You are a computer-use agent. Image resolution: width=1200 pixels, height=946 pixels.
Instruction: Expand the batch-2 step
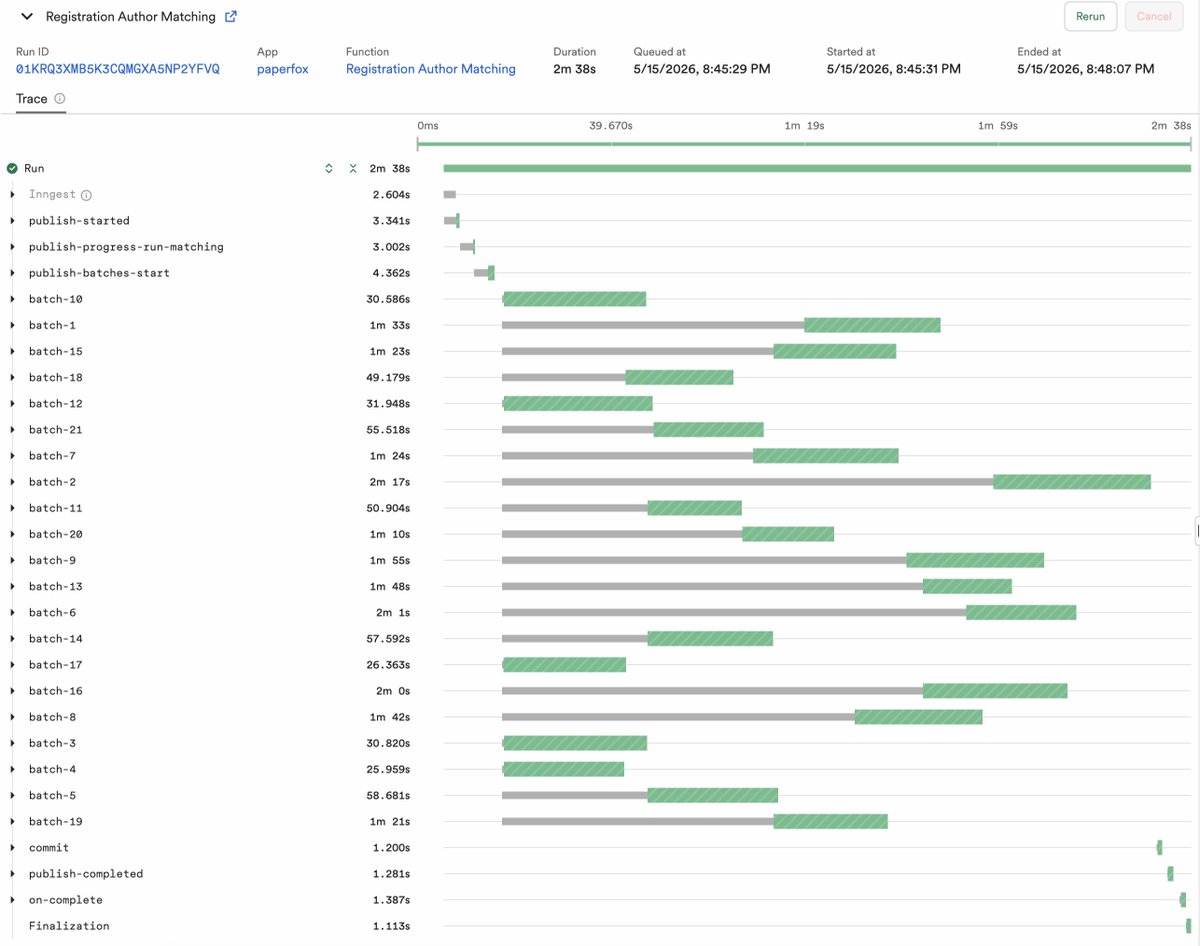tap(13, 482)
